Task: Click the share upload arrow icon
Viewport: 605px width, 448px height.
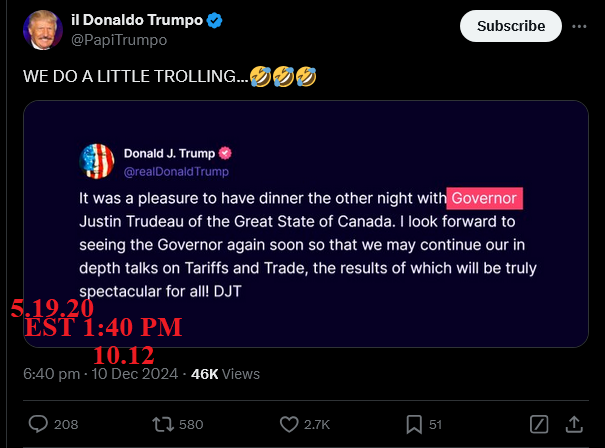Action: point(575,424)
